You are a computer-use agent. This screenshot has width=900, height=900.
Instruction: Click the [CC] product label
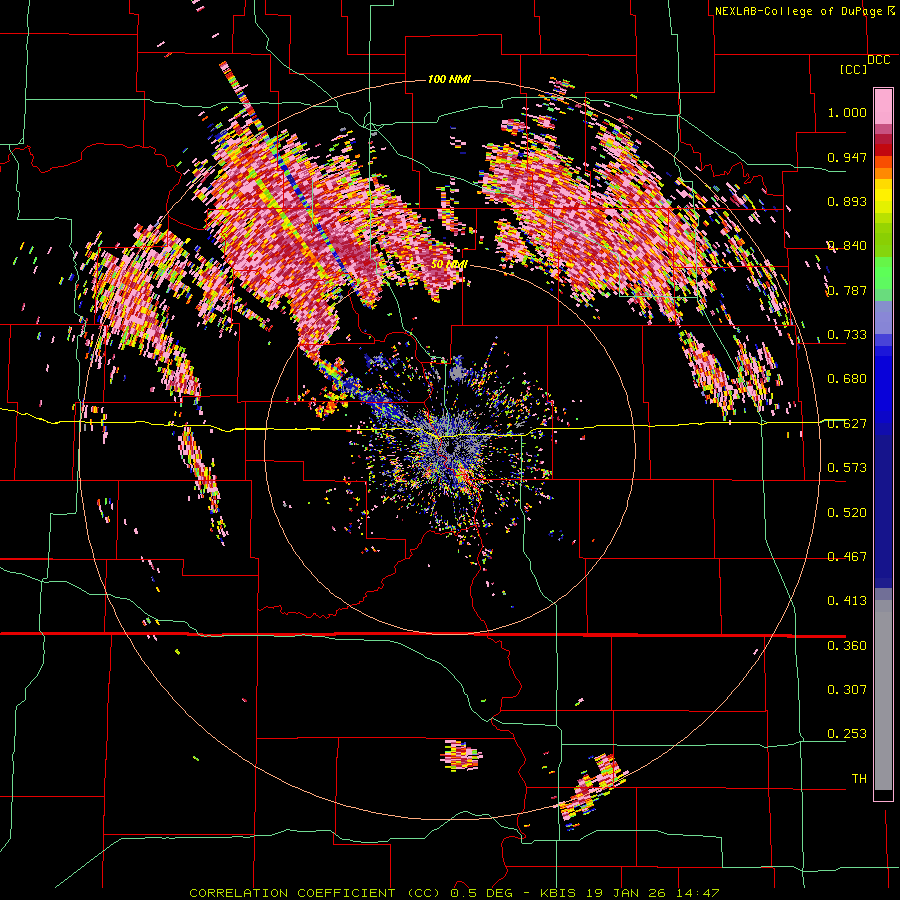click(x=854, y=69)
